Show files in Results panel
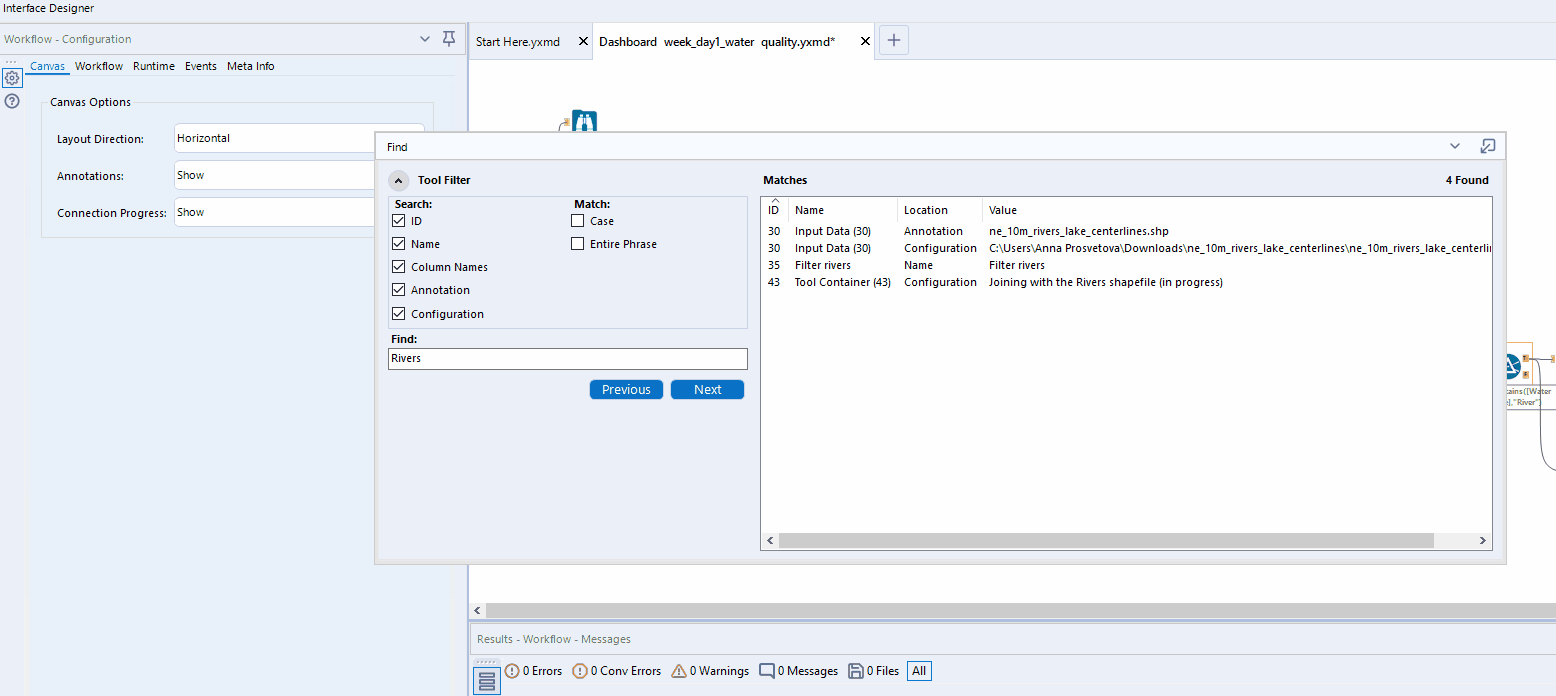Viewport: 1556px width, 696px height. coord(873,671)
